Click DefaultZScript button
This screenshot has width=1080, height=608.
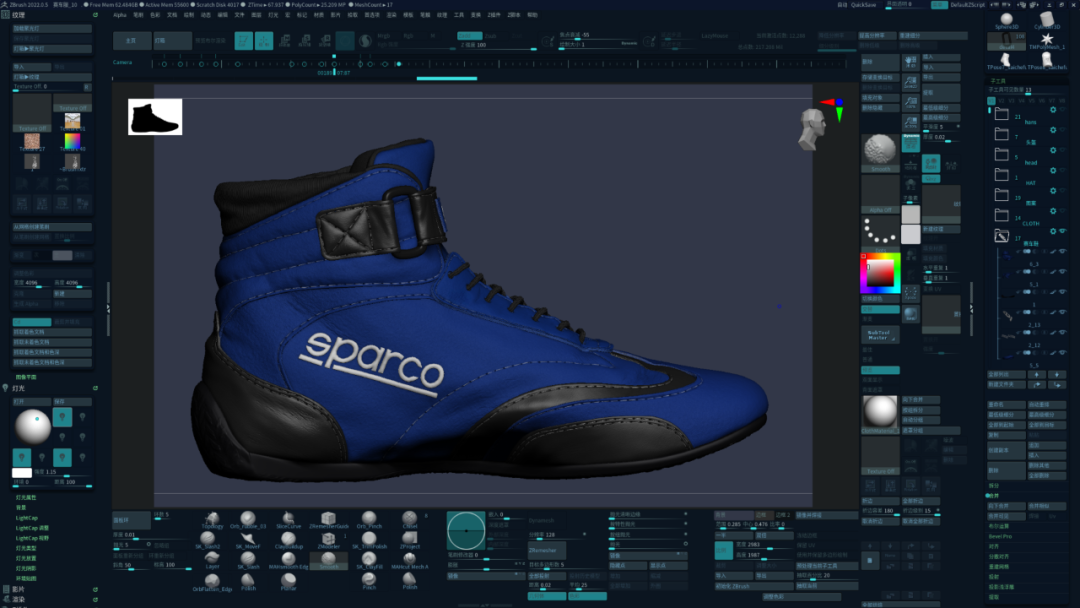(x=967, y=5)
